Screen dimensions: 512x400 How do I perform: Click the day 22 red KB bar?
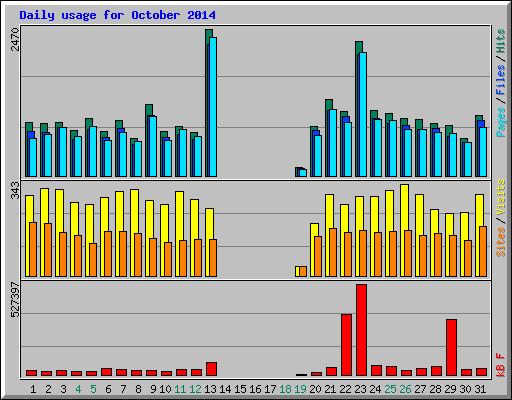[x=346, y=345]
